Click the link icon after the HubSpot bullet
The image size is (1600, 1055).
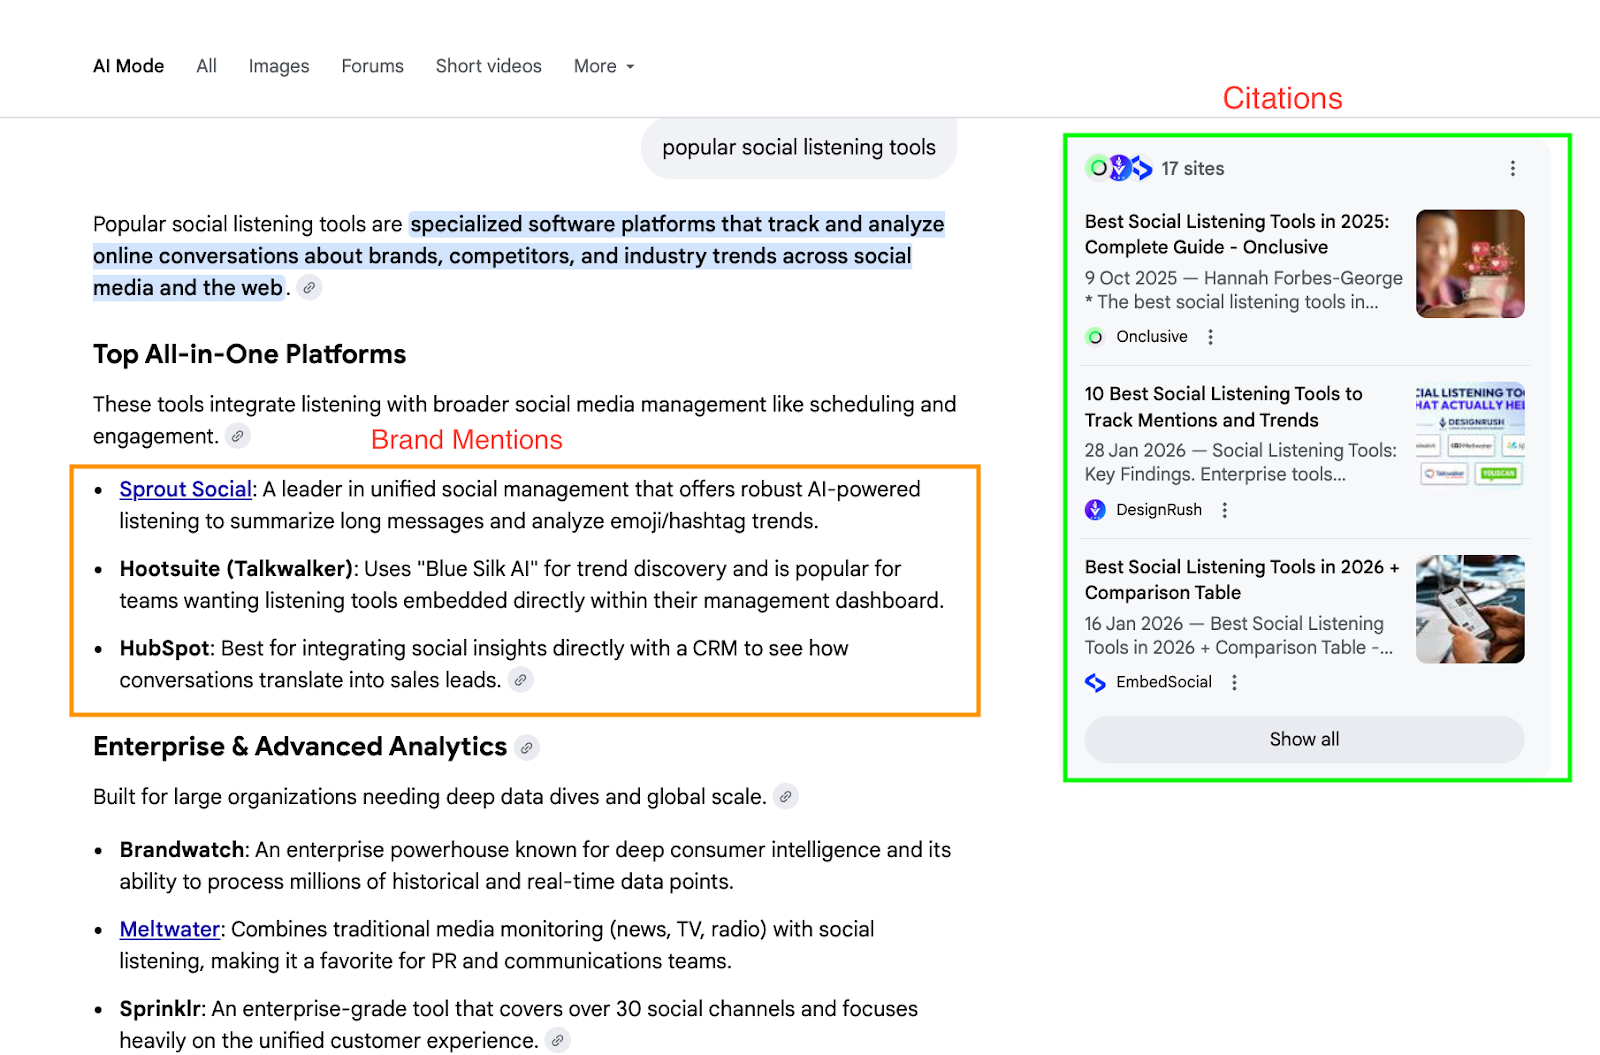[520, 680]
